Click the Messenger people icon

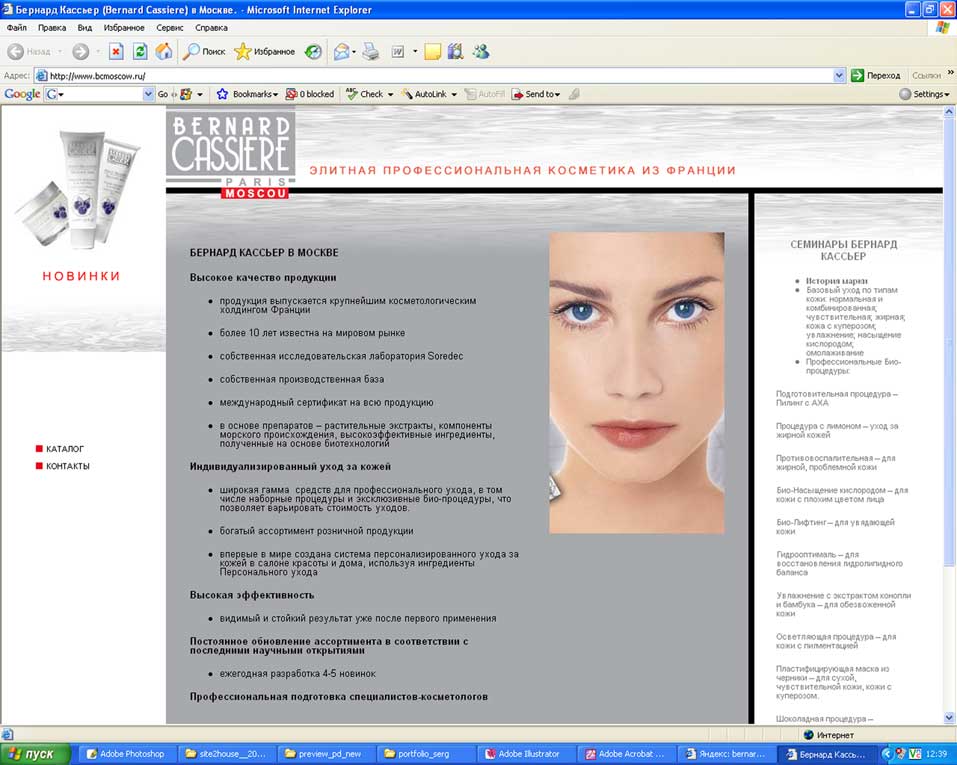click(481, 51)
